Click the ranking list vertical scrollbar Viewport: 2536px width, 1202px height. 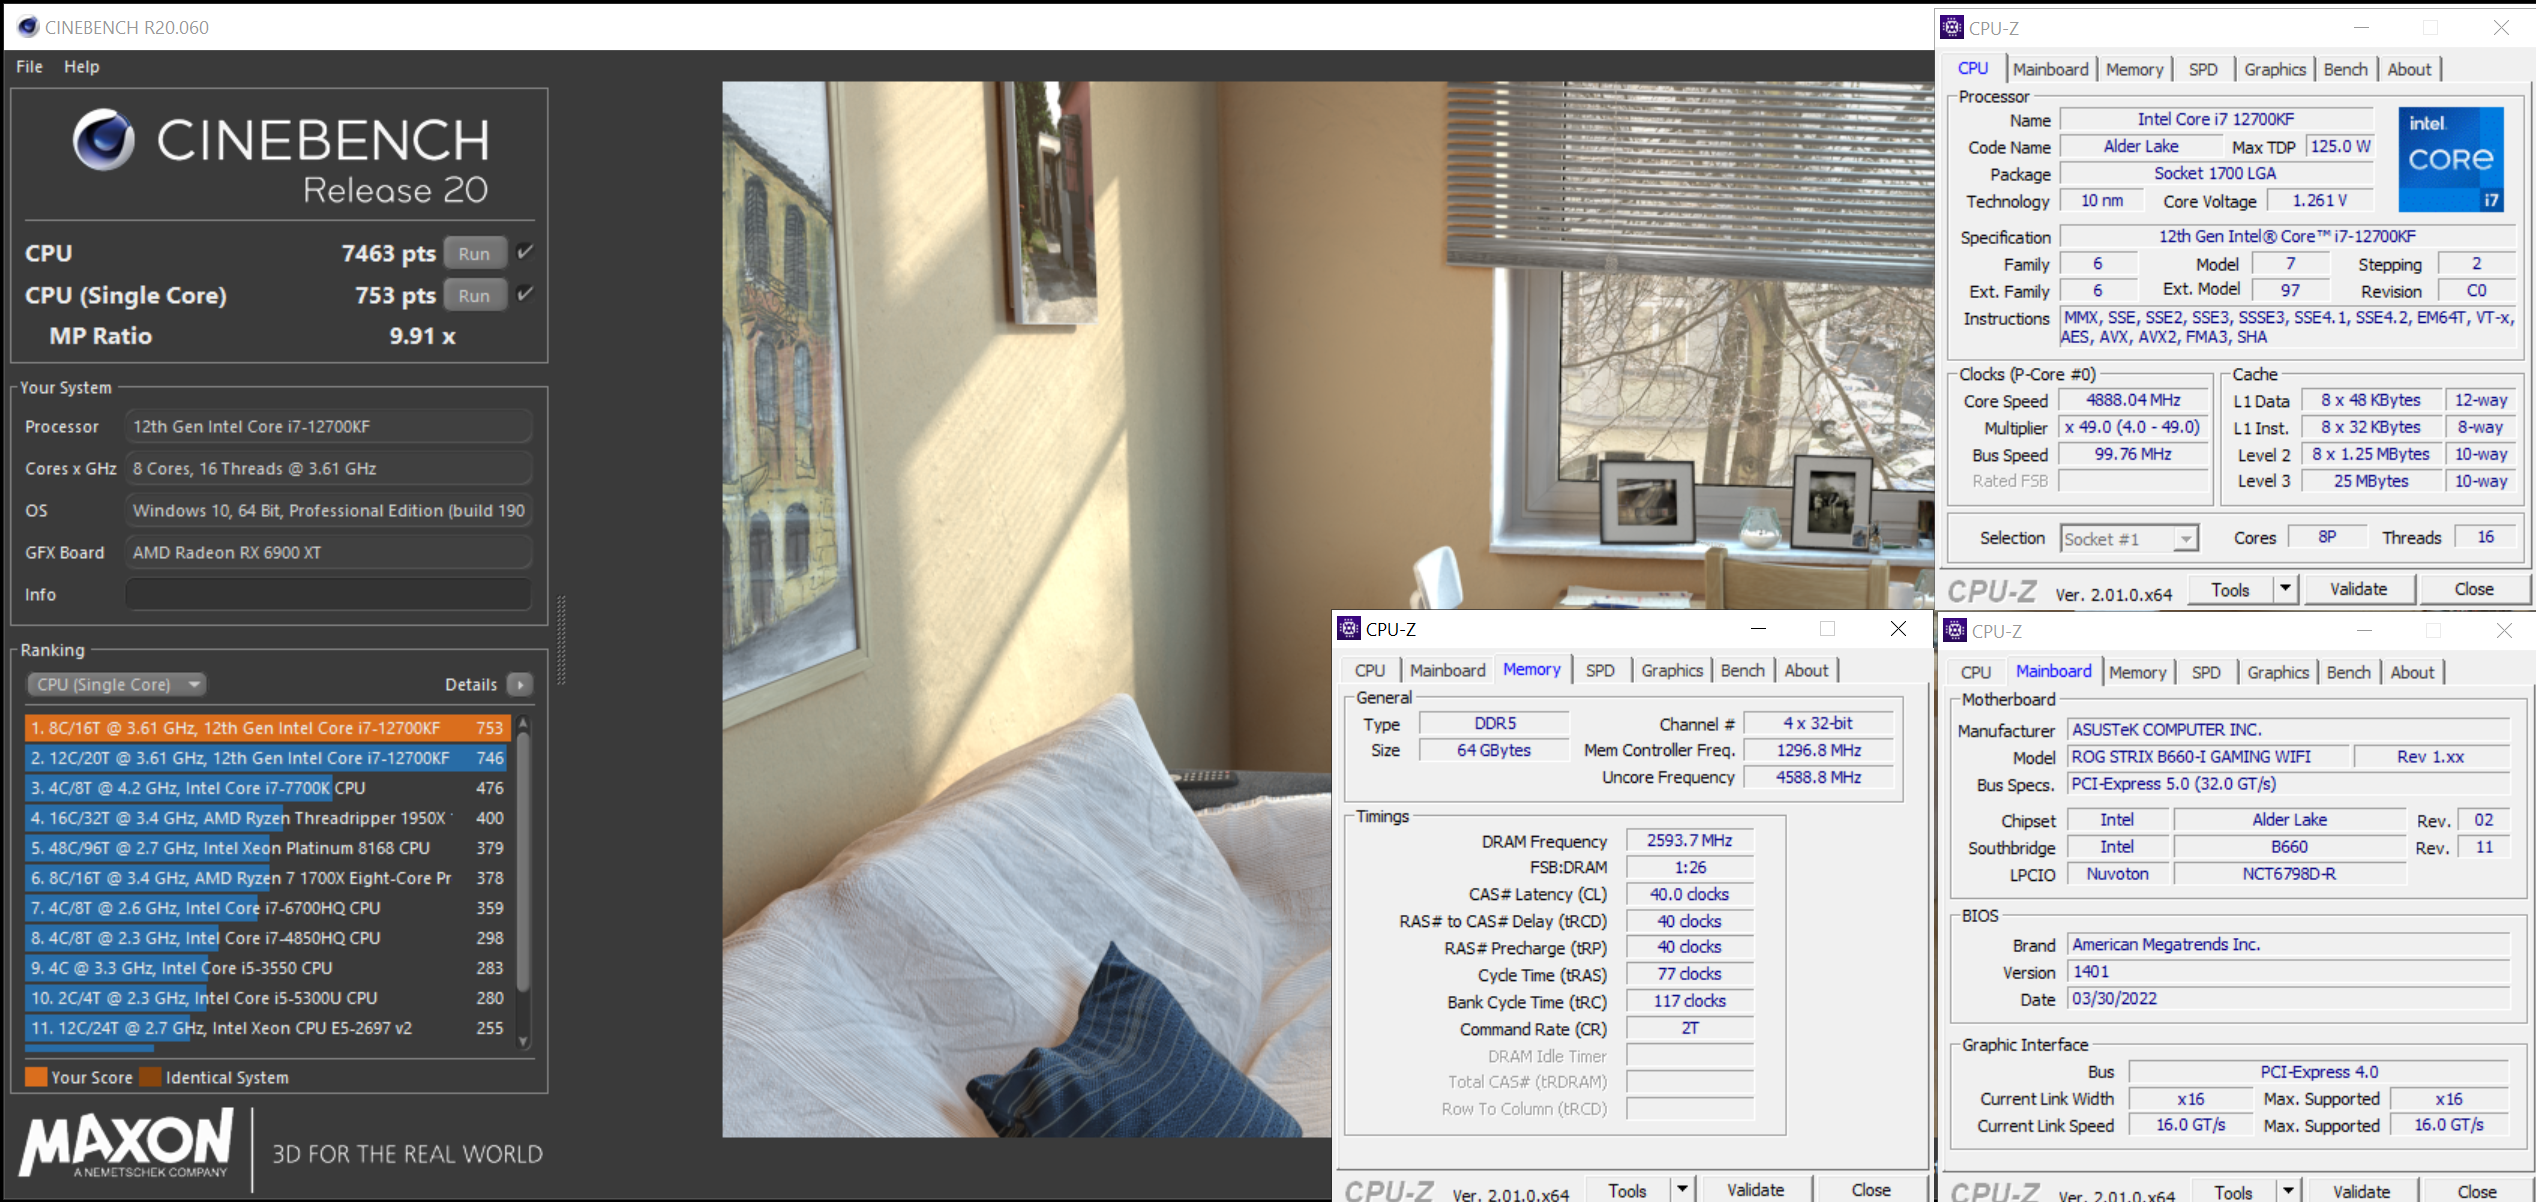pyautogui.click(x=523, y=862)
